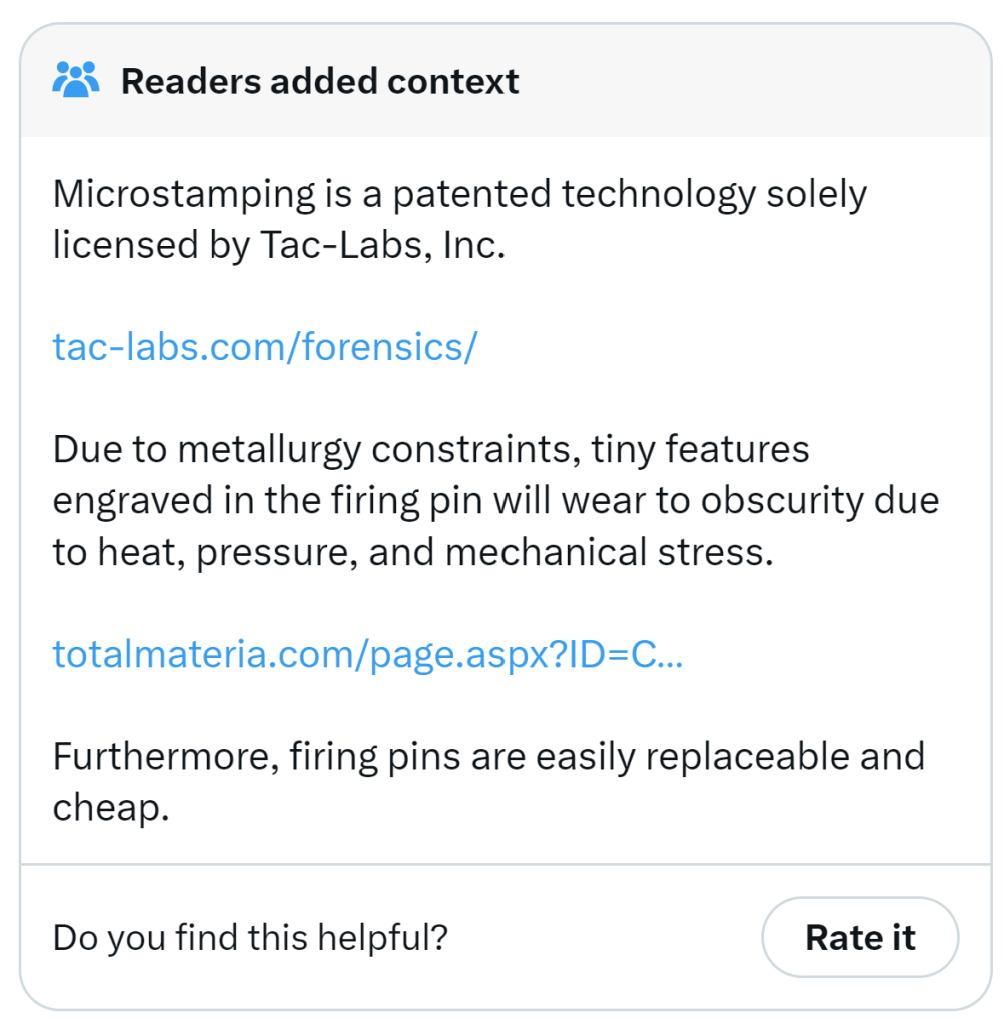Viewport: 1004px width, 1024px height.
Task: Select the "Readers added context" heading
Action: click(319, 81)
